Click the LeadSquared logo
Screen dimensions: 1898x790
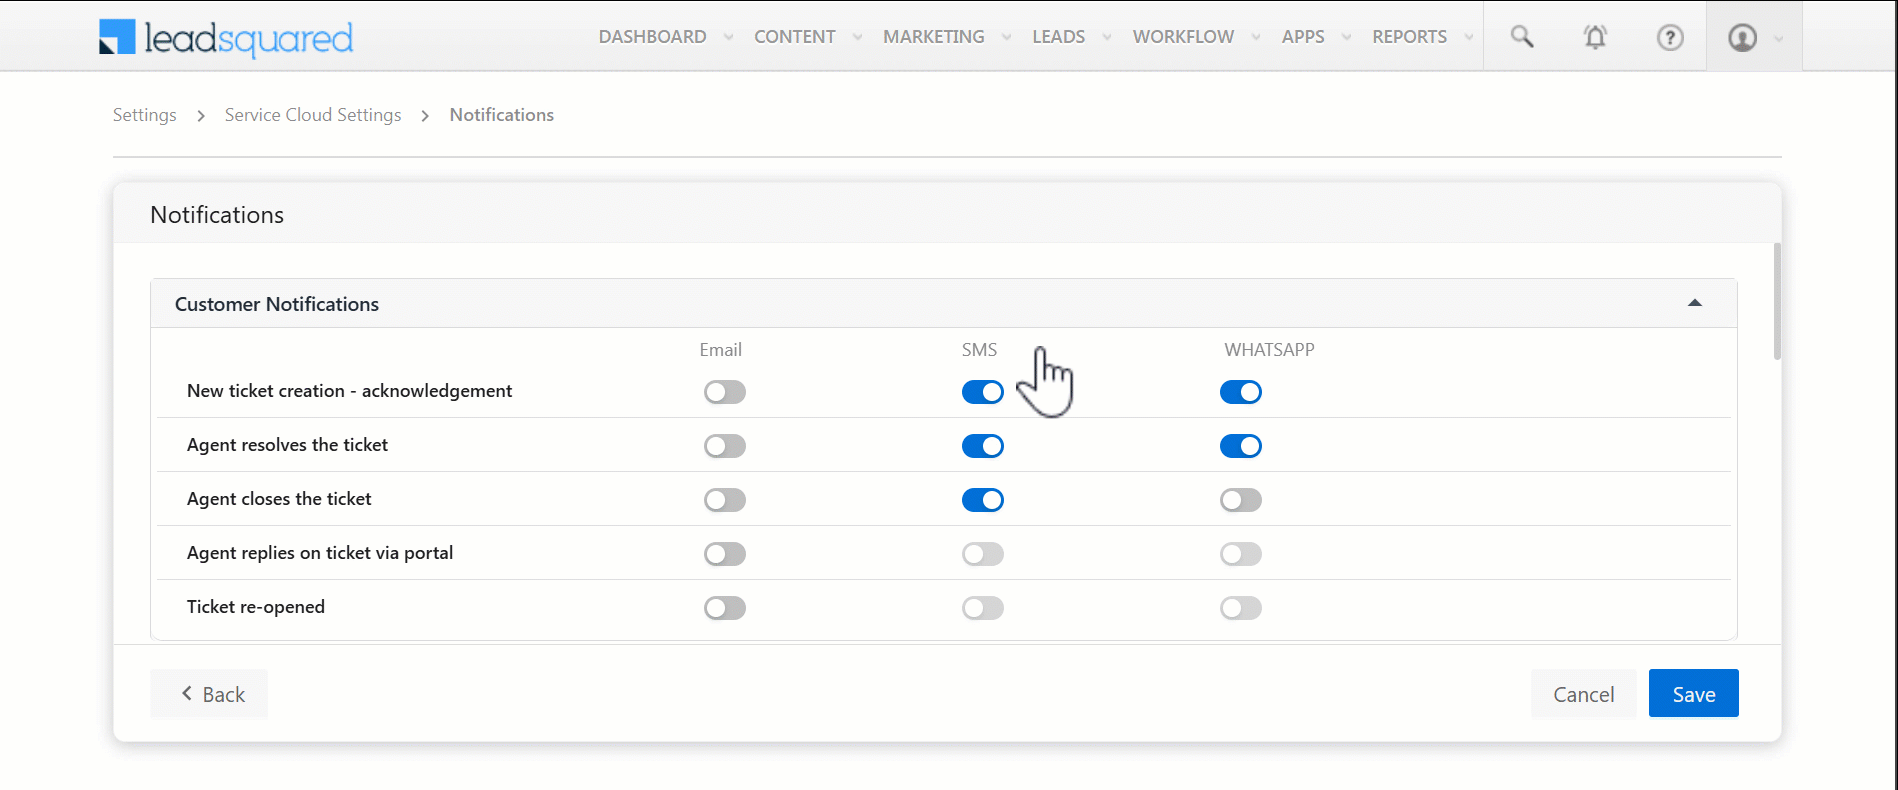tap(226, 38)
